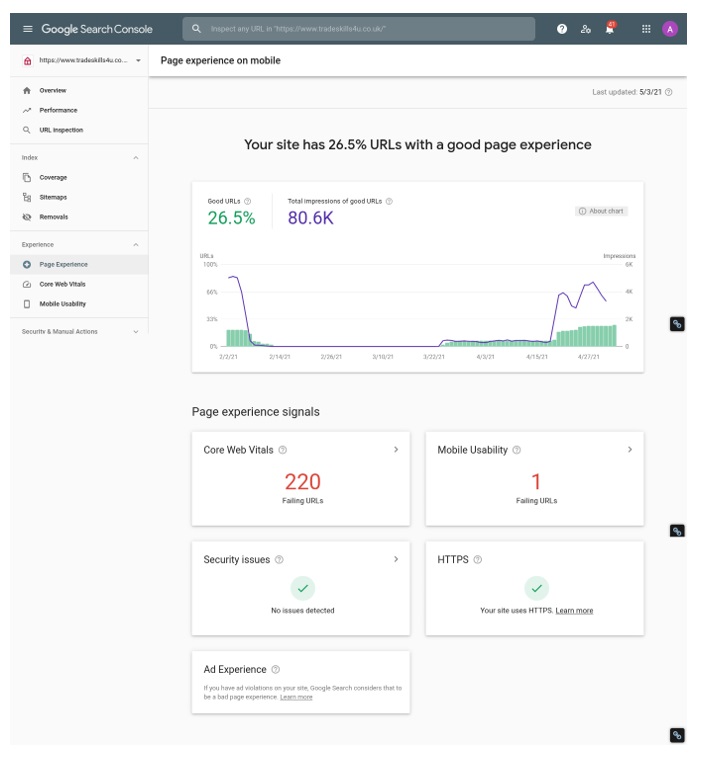Open Mobile Usability in sidebar
705x760 pixels.
(x=63, y=304)
